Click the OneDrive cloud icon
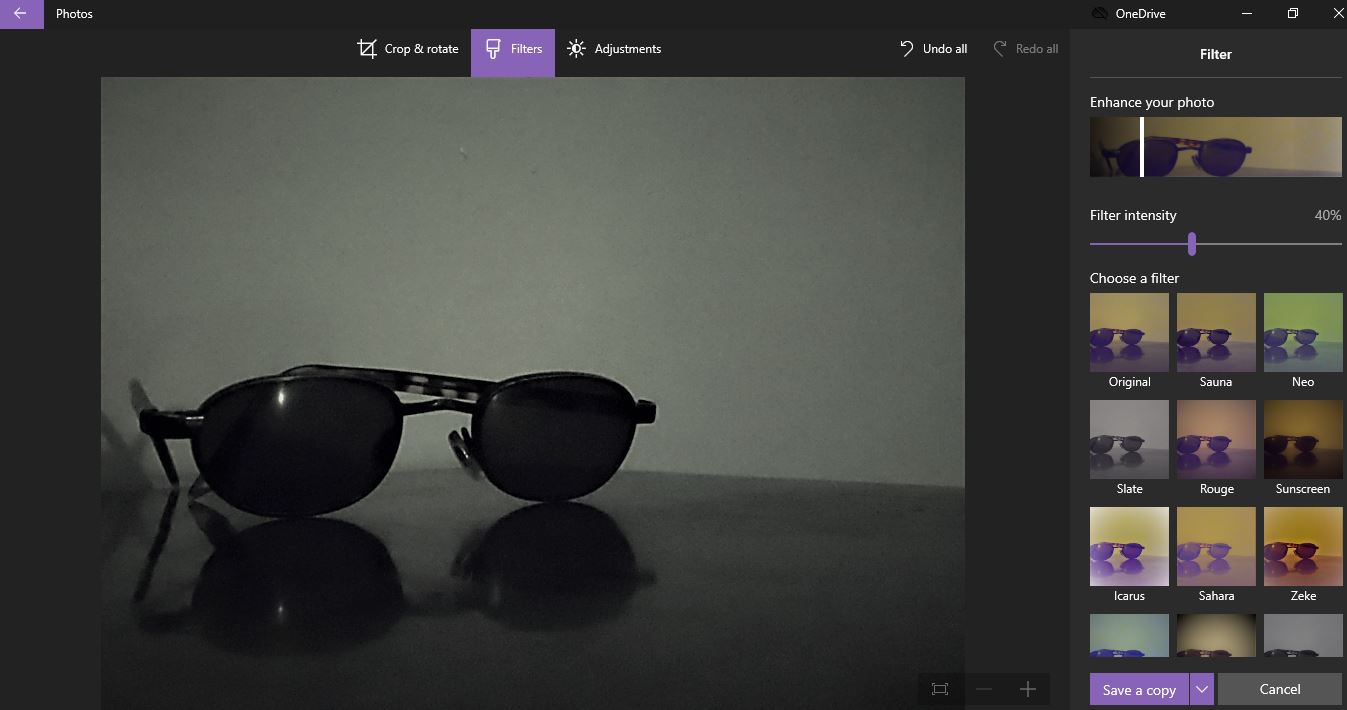The height and width of the screenshot is (710, 1347). click(1099, 14)
